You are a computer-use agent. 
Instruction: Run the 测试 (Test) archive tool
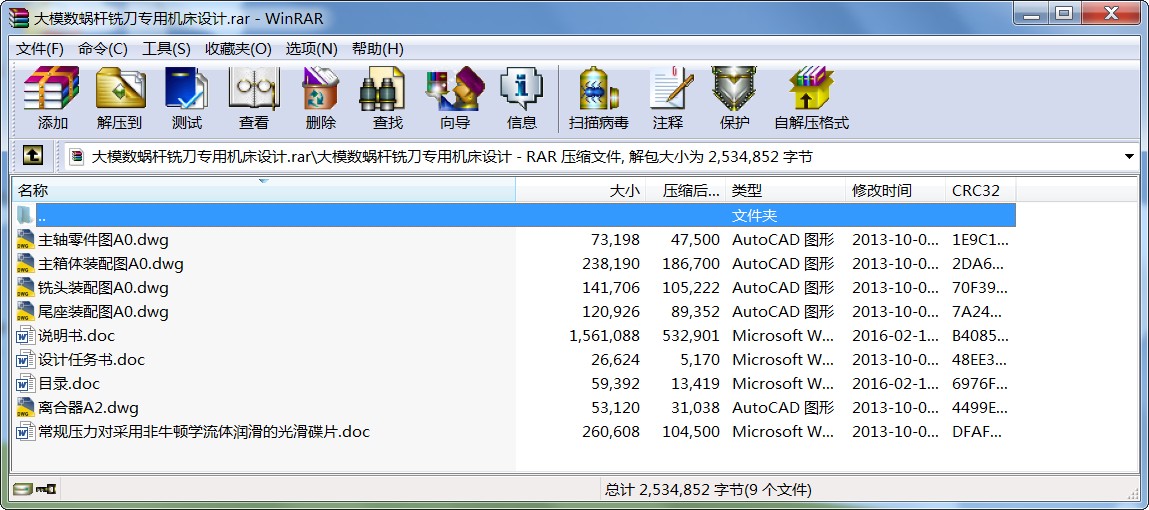click(186, 98)
